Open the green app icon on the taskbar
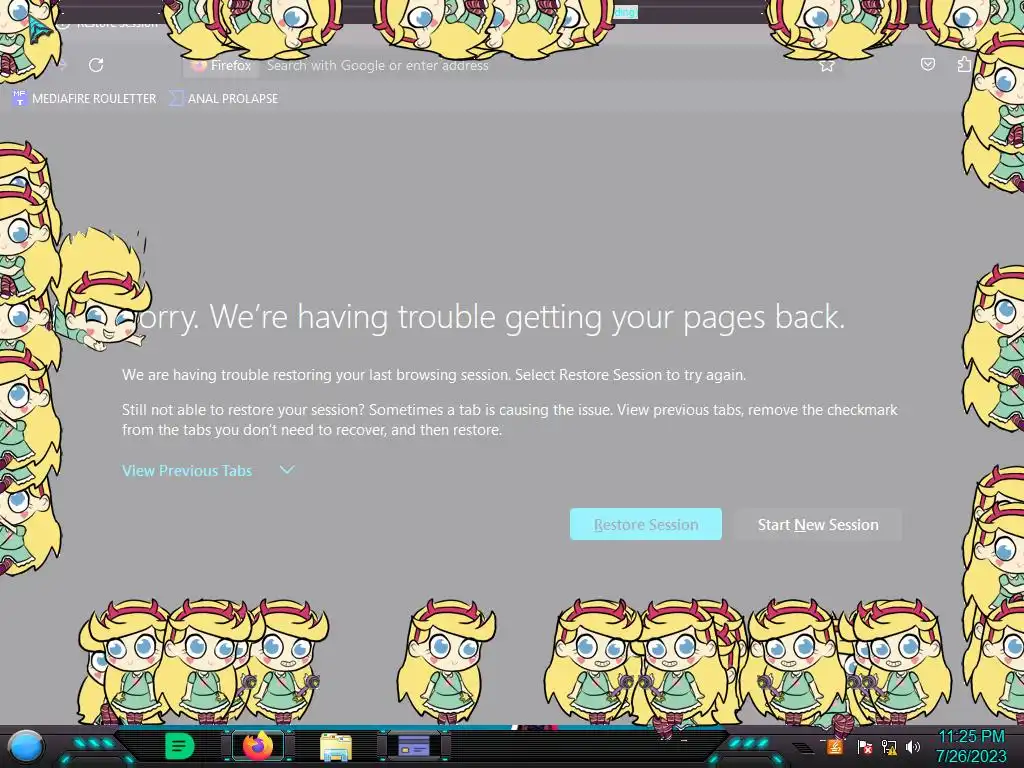The image size is (1024, 768). [x=179, y=746]
